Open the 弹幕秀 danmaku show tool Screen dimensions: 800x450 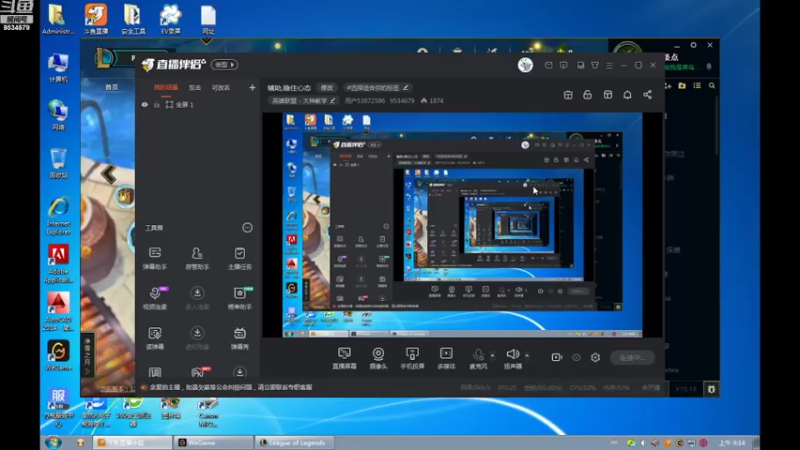point(239,338)
